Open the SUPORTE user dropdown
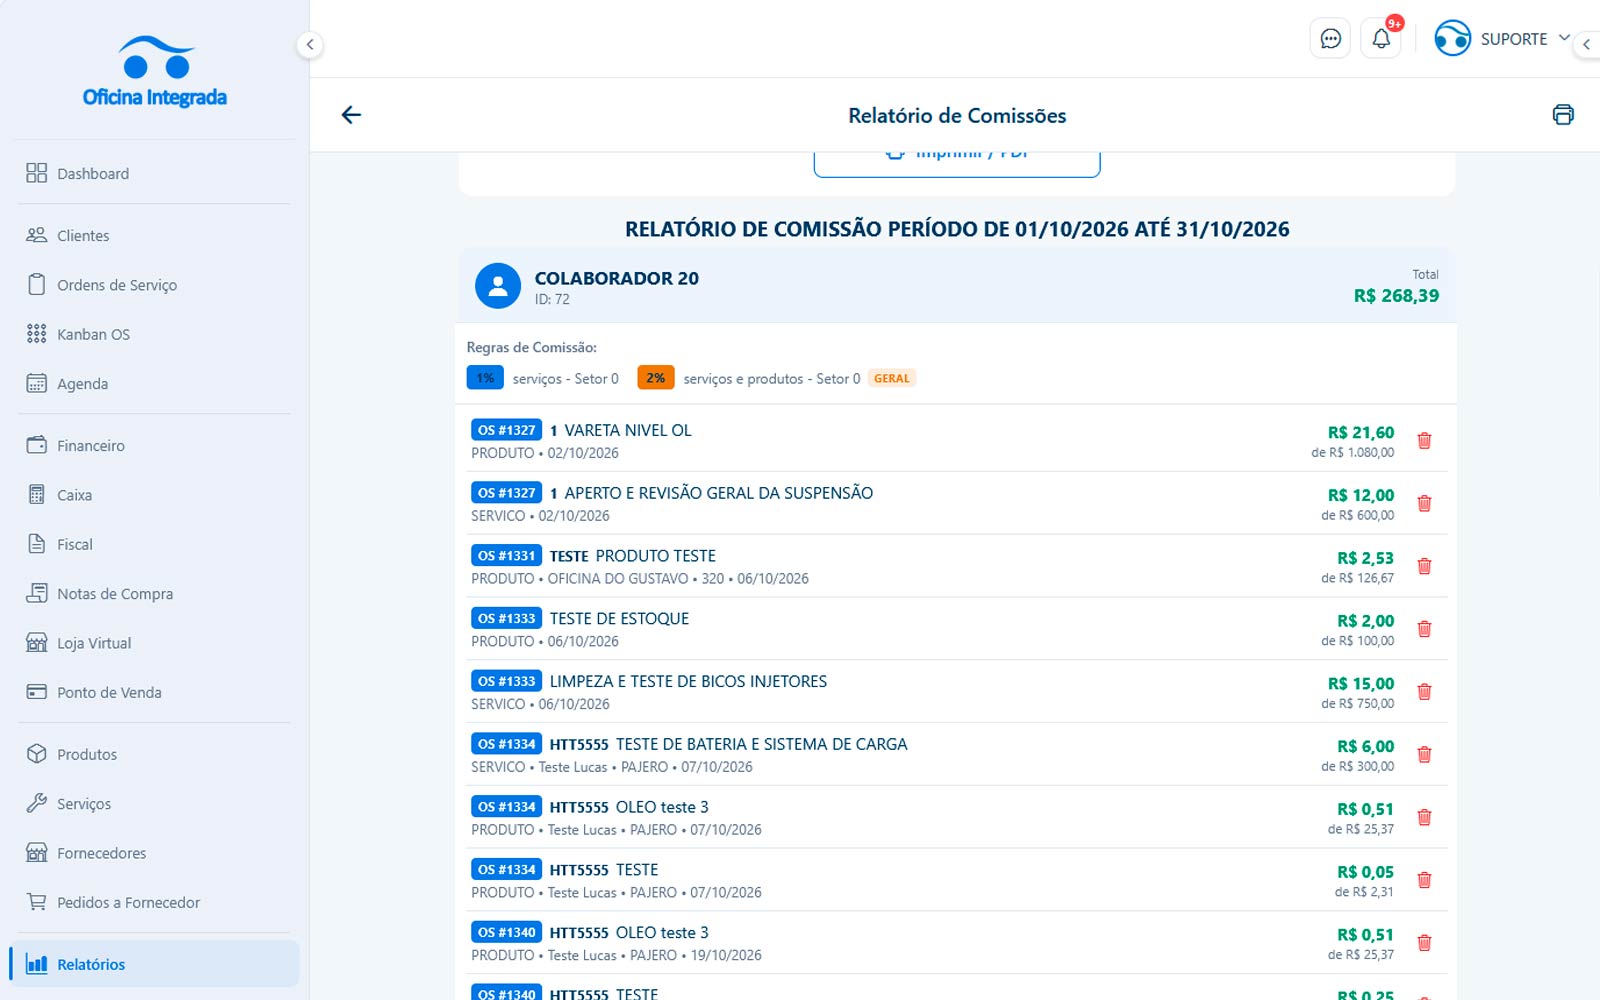 [1502, 39]
